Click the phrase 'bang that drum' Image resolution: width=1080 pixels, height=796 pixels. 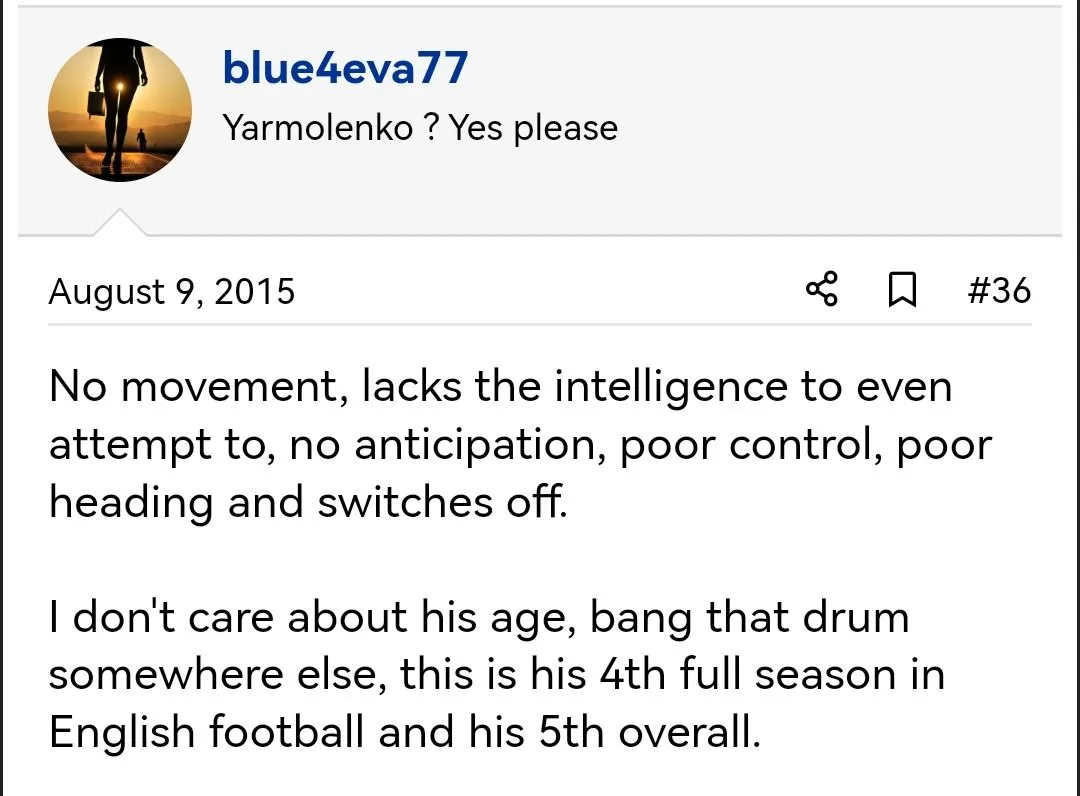pos(749,617)
